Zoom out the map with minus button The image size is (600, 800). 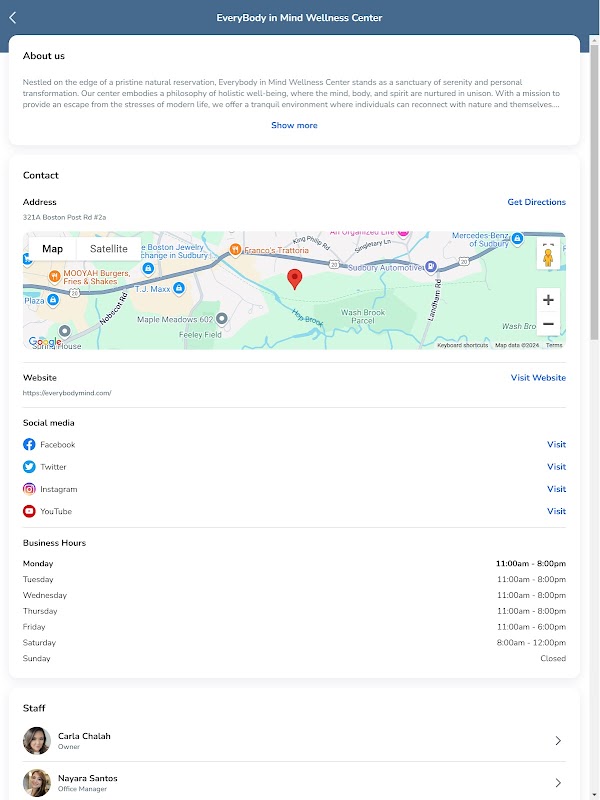click(548, 323)
